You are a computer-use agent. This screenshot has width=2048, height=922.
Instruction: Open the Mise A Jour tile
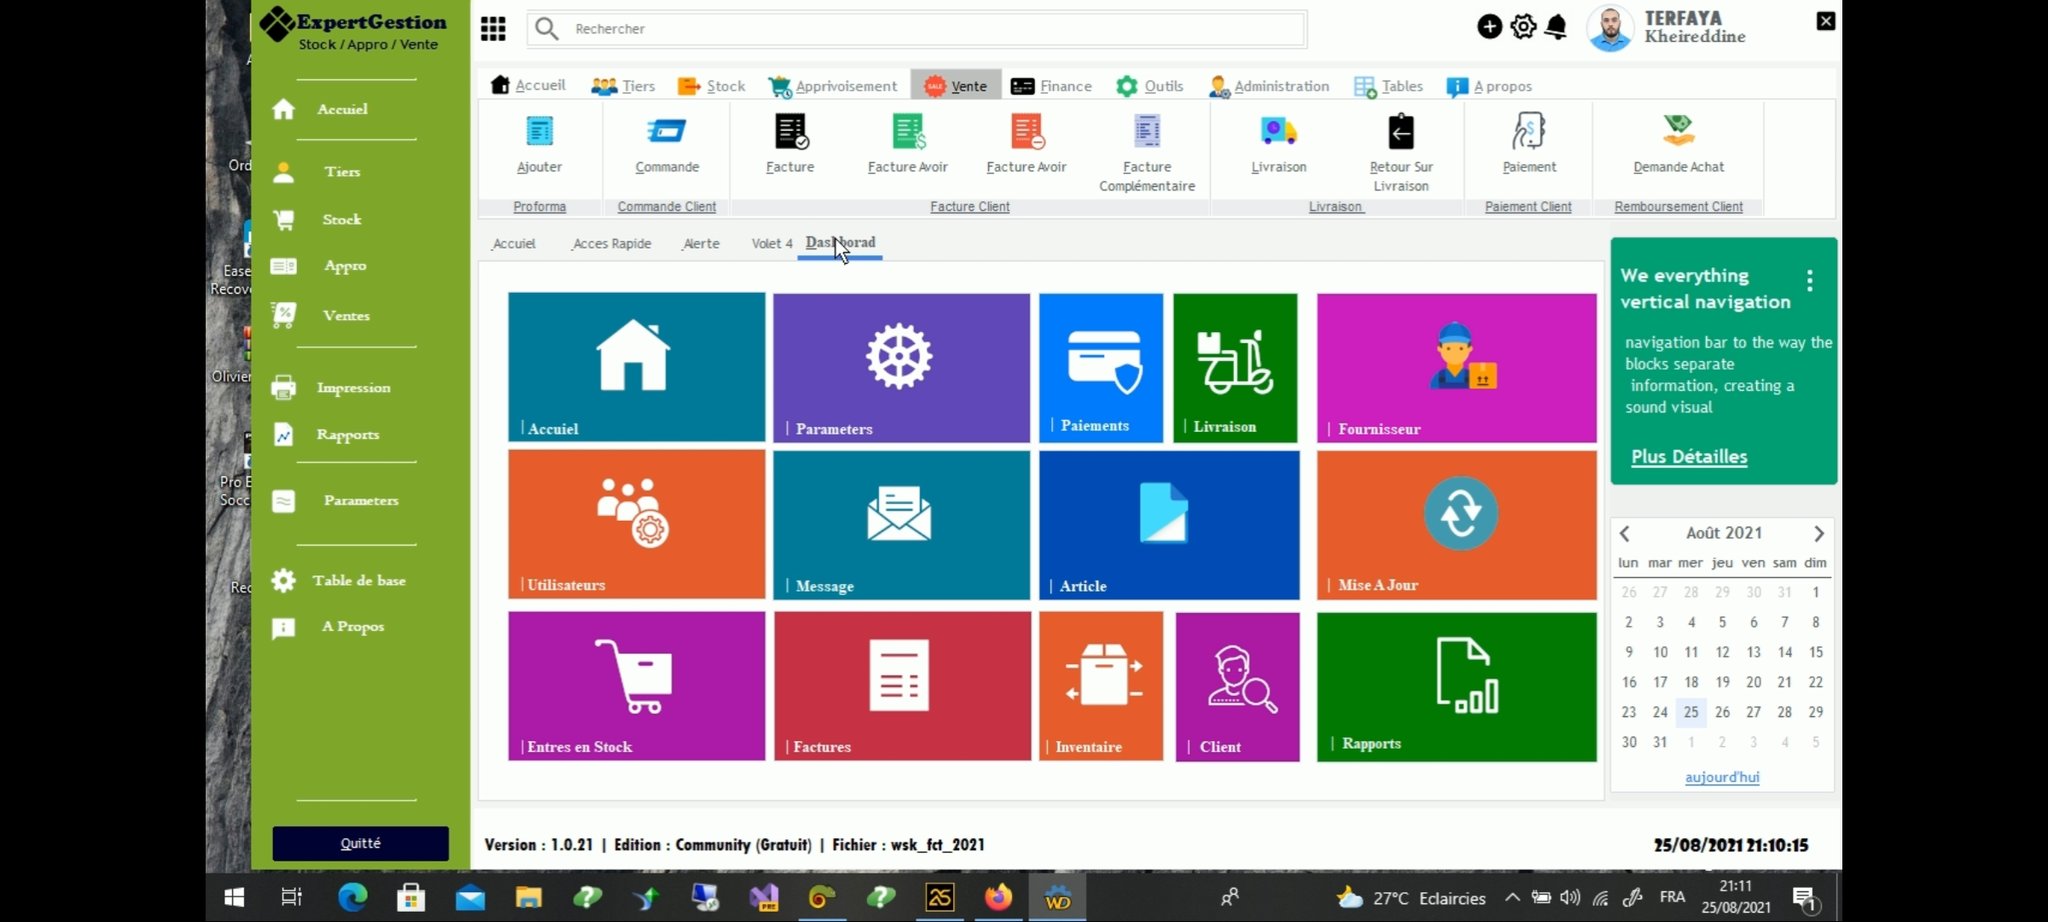tap(1456, 525)
